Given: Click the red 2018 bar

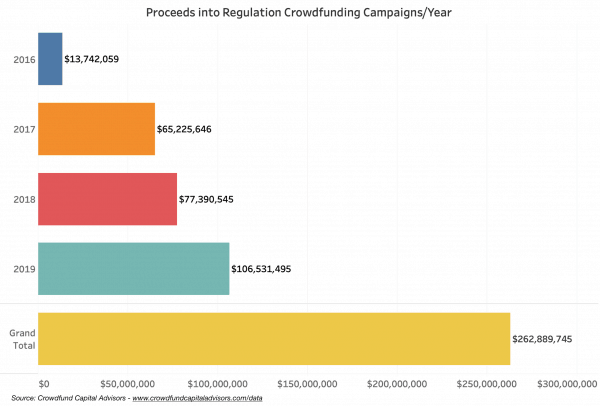Looking at the screenshot, I should [107, 199].
